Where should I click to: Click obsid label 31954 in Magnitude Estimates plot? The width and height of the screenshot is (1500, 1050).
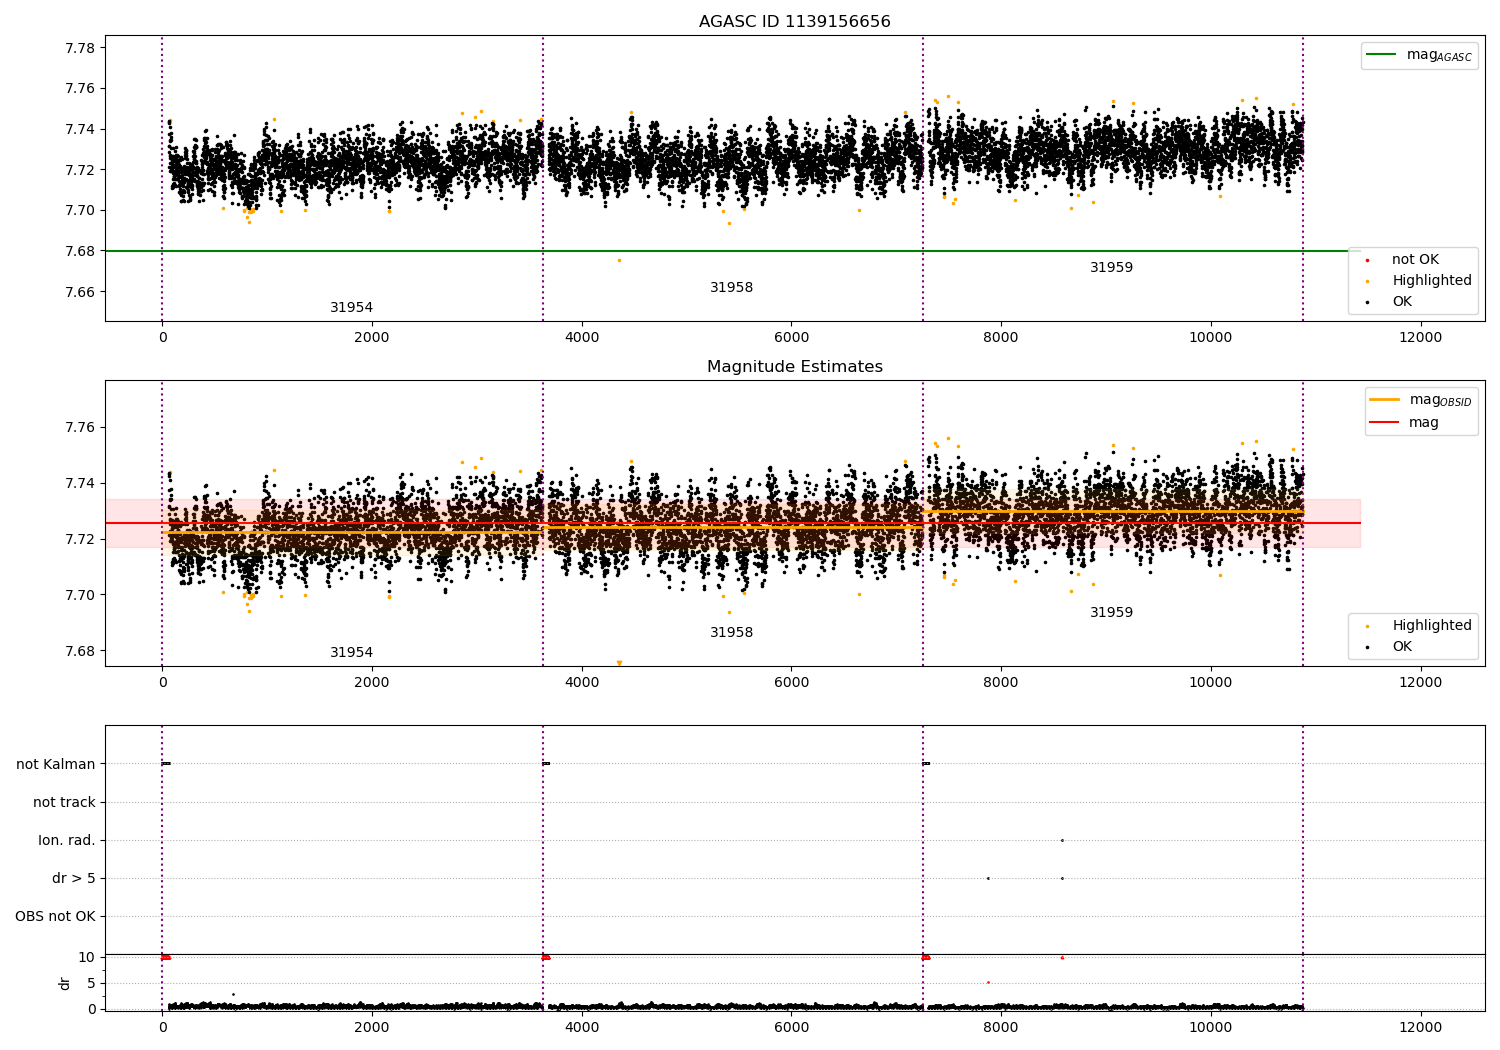click(x=351, y=653)
